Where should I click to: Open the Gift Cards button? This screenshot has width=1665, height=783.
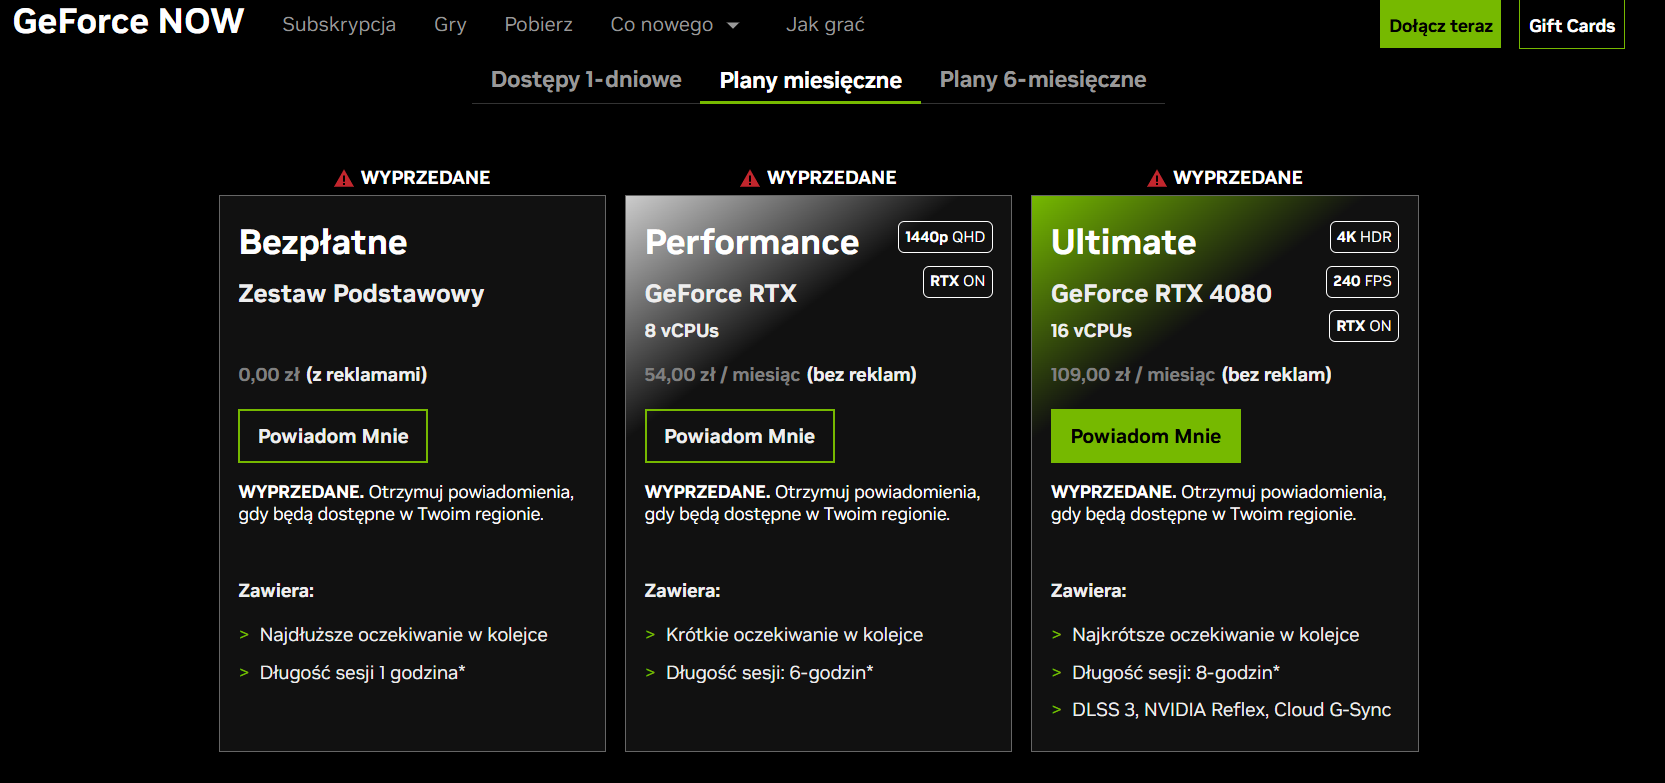click(1572, 24)
